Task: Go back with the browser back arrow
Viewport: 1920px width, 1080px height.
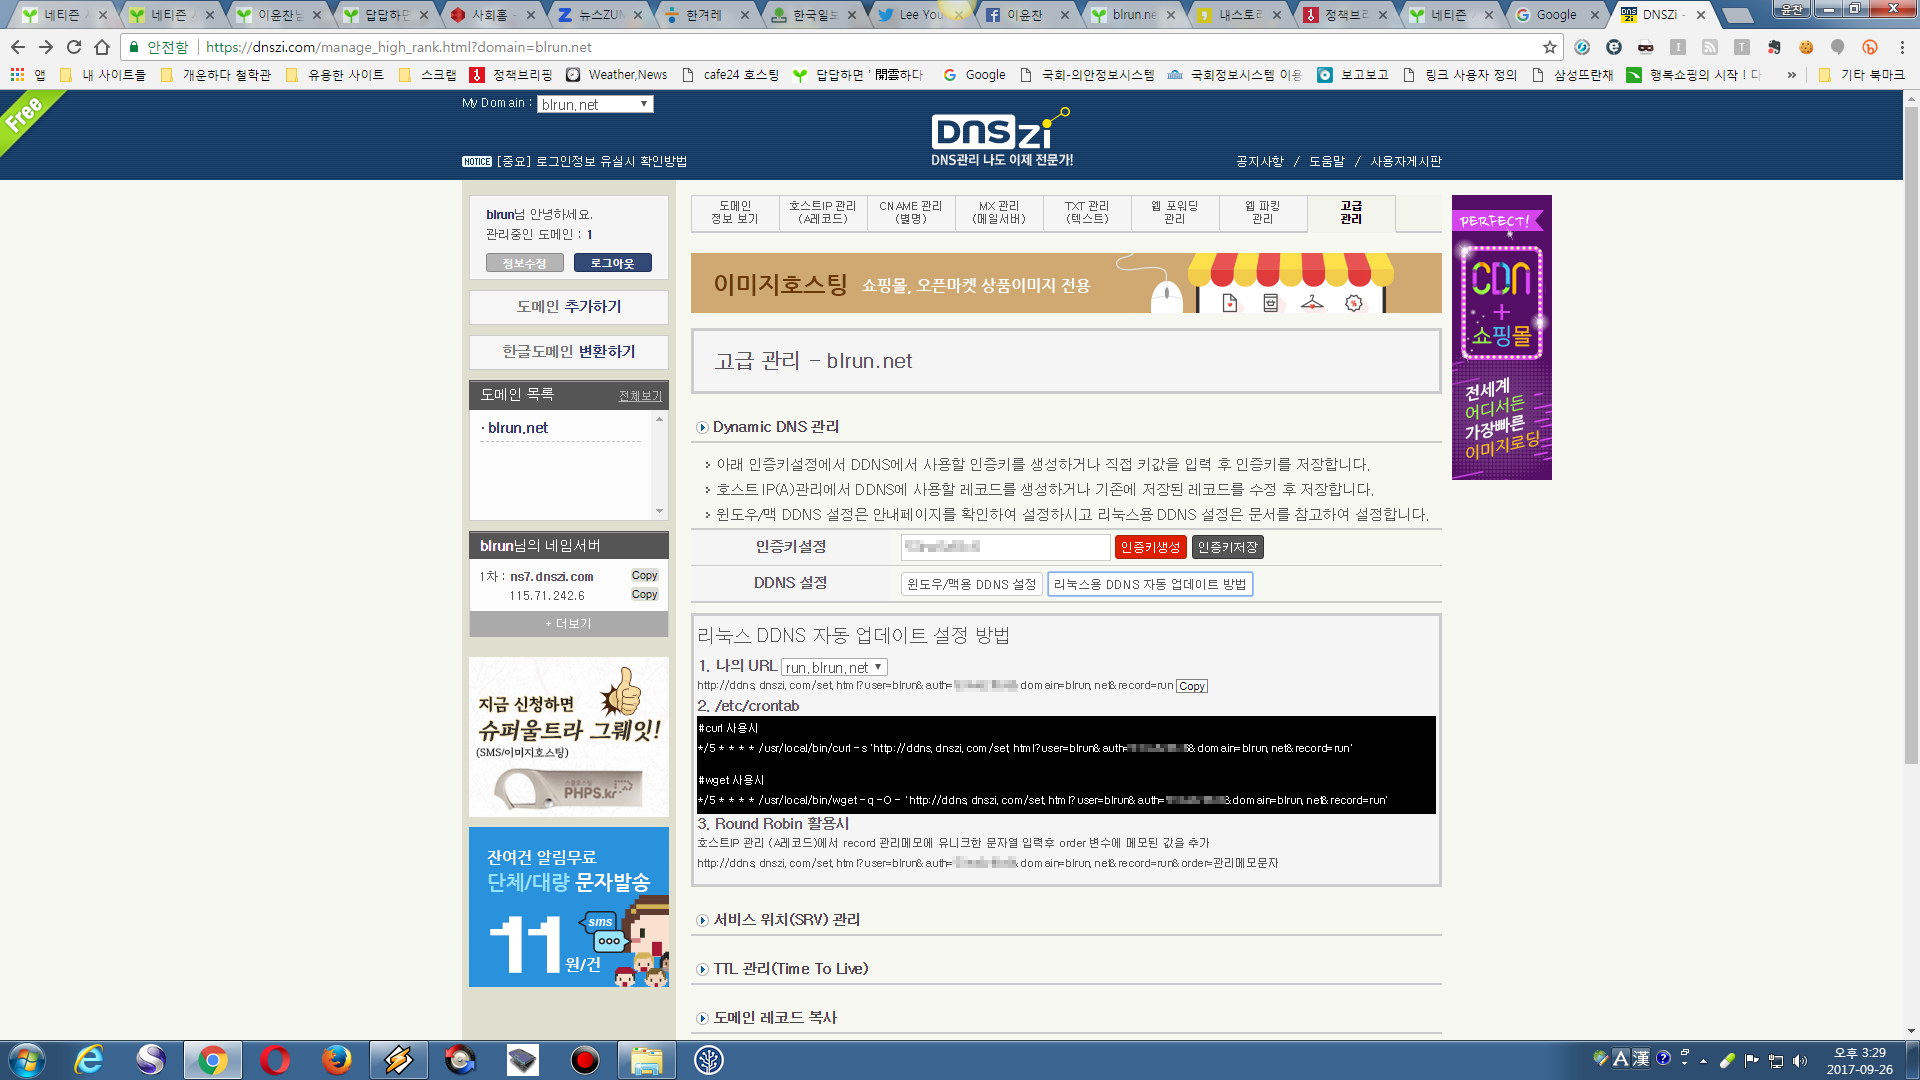Action: 18,47
